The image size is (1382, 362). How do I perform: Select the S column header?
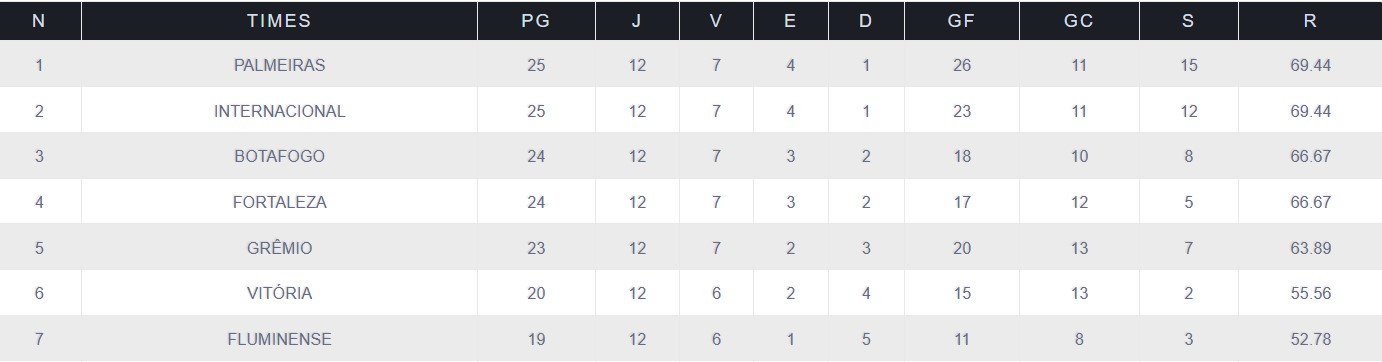tap(1188, 21)
